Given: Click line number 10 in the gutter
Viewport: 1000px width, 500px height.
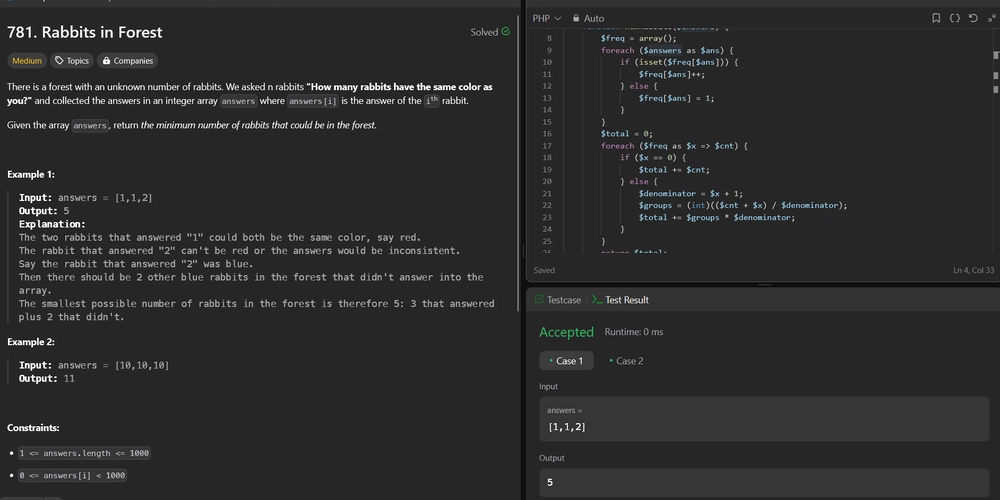Looking at the screenshot, I should [x=547, y=62].
